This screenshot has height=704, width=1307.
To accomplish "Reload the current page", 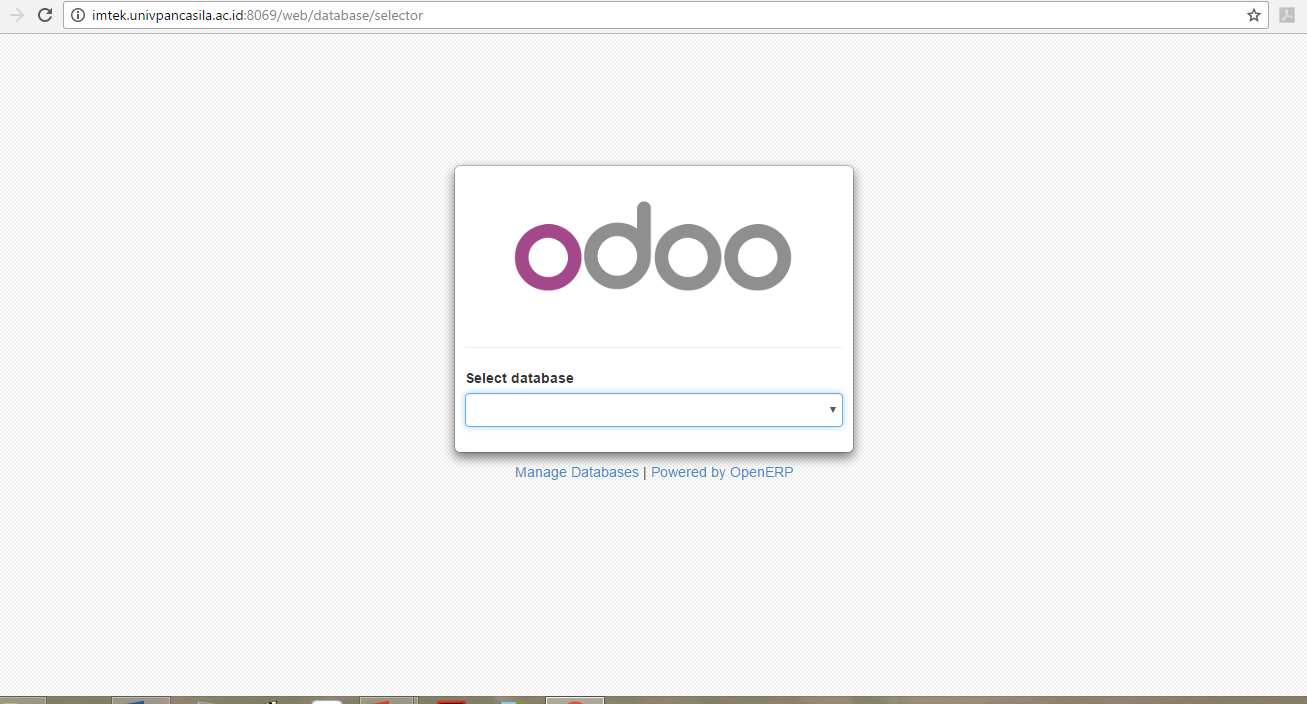I will coord(45,15).
